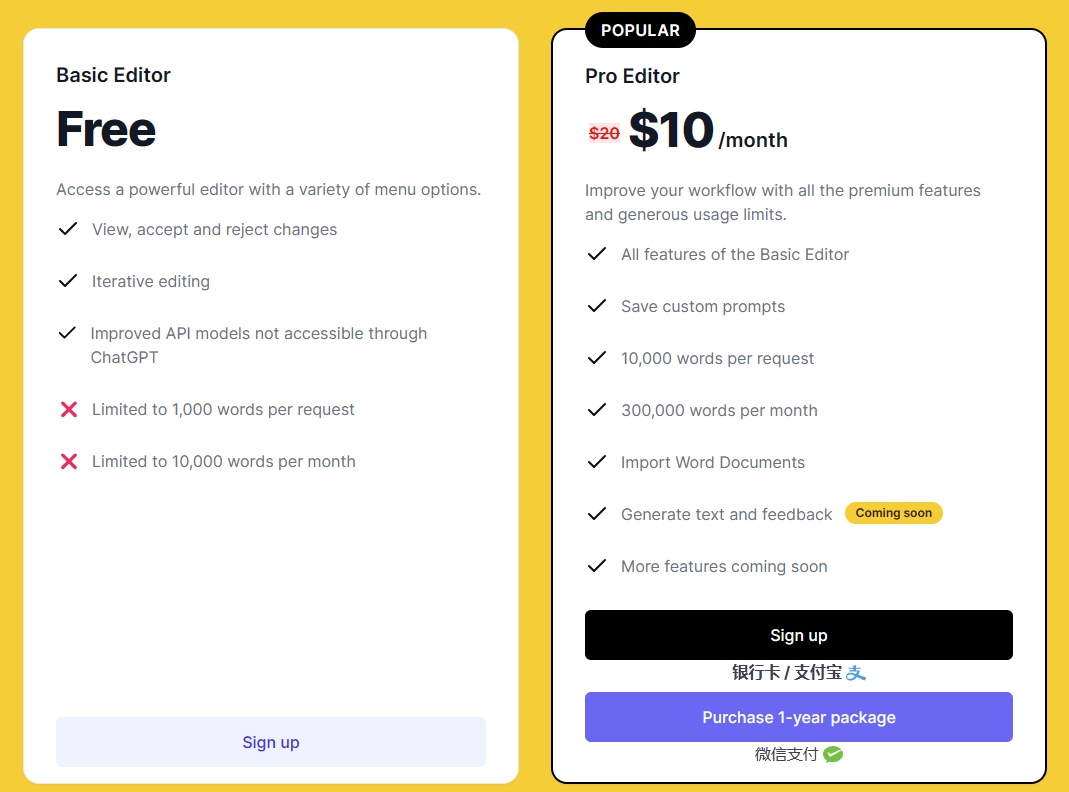The width and height of the screenshot is (1069, 792).
Task: Click the black Pro Editor Sign up button
Action: (x=798, y=635)
